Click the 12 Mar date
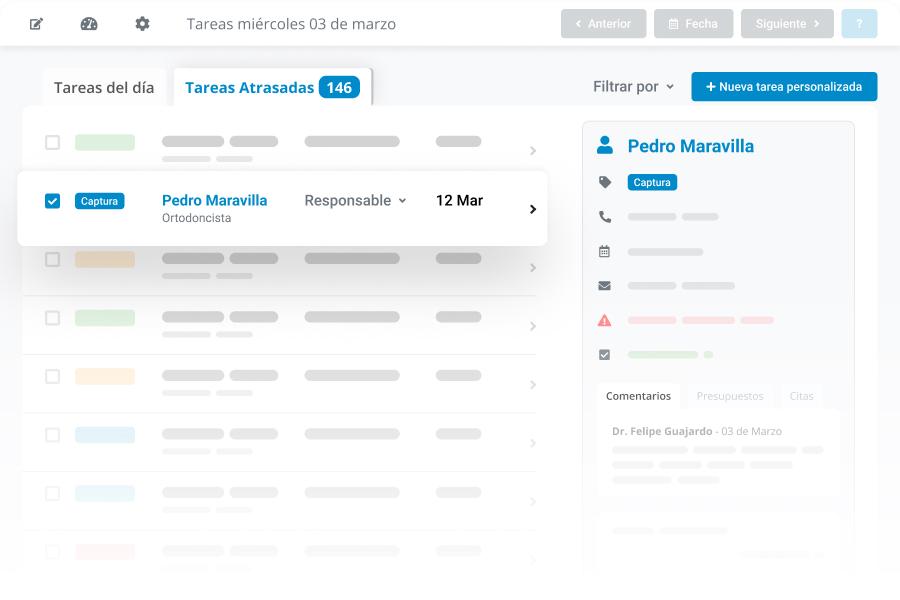 pos(459,200)
